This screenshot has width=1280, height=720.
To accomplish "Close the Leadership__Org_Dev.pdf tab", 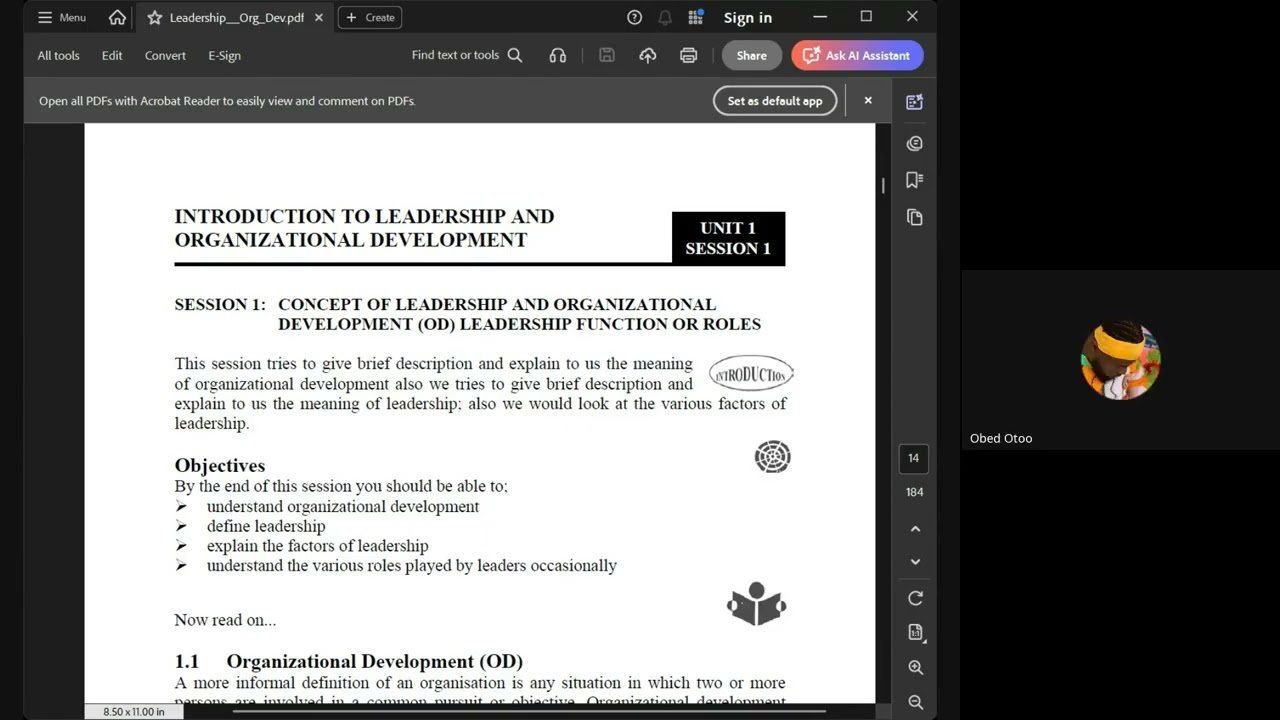I will [x=319, y=17].
